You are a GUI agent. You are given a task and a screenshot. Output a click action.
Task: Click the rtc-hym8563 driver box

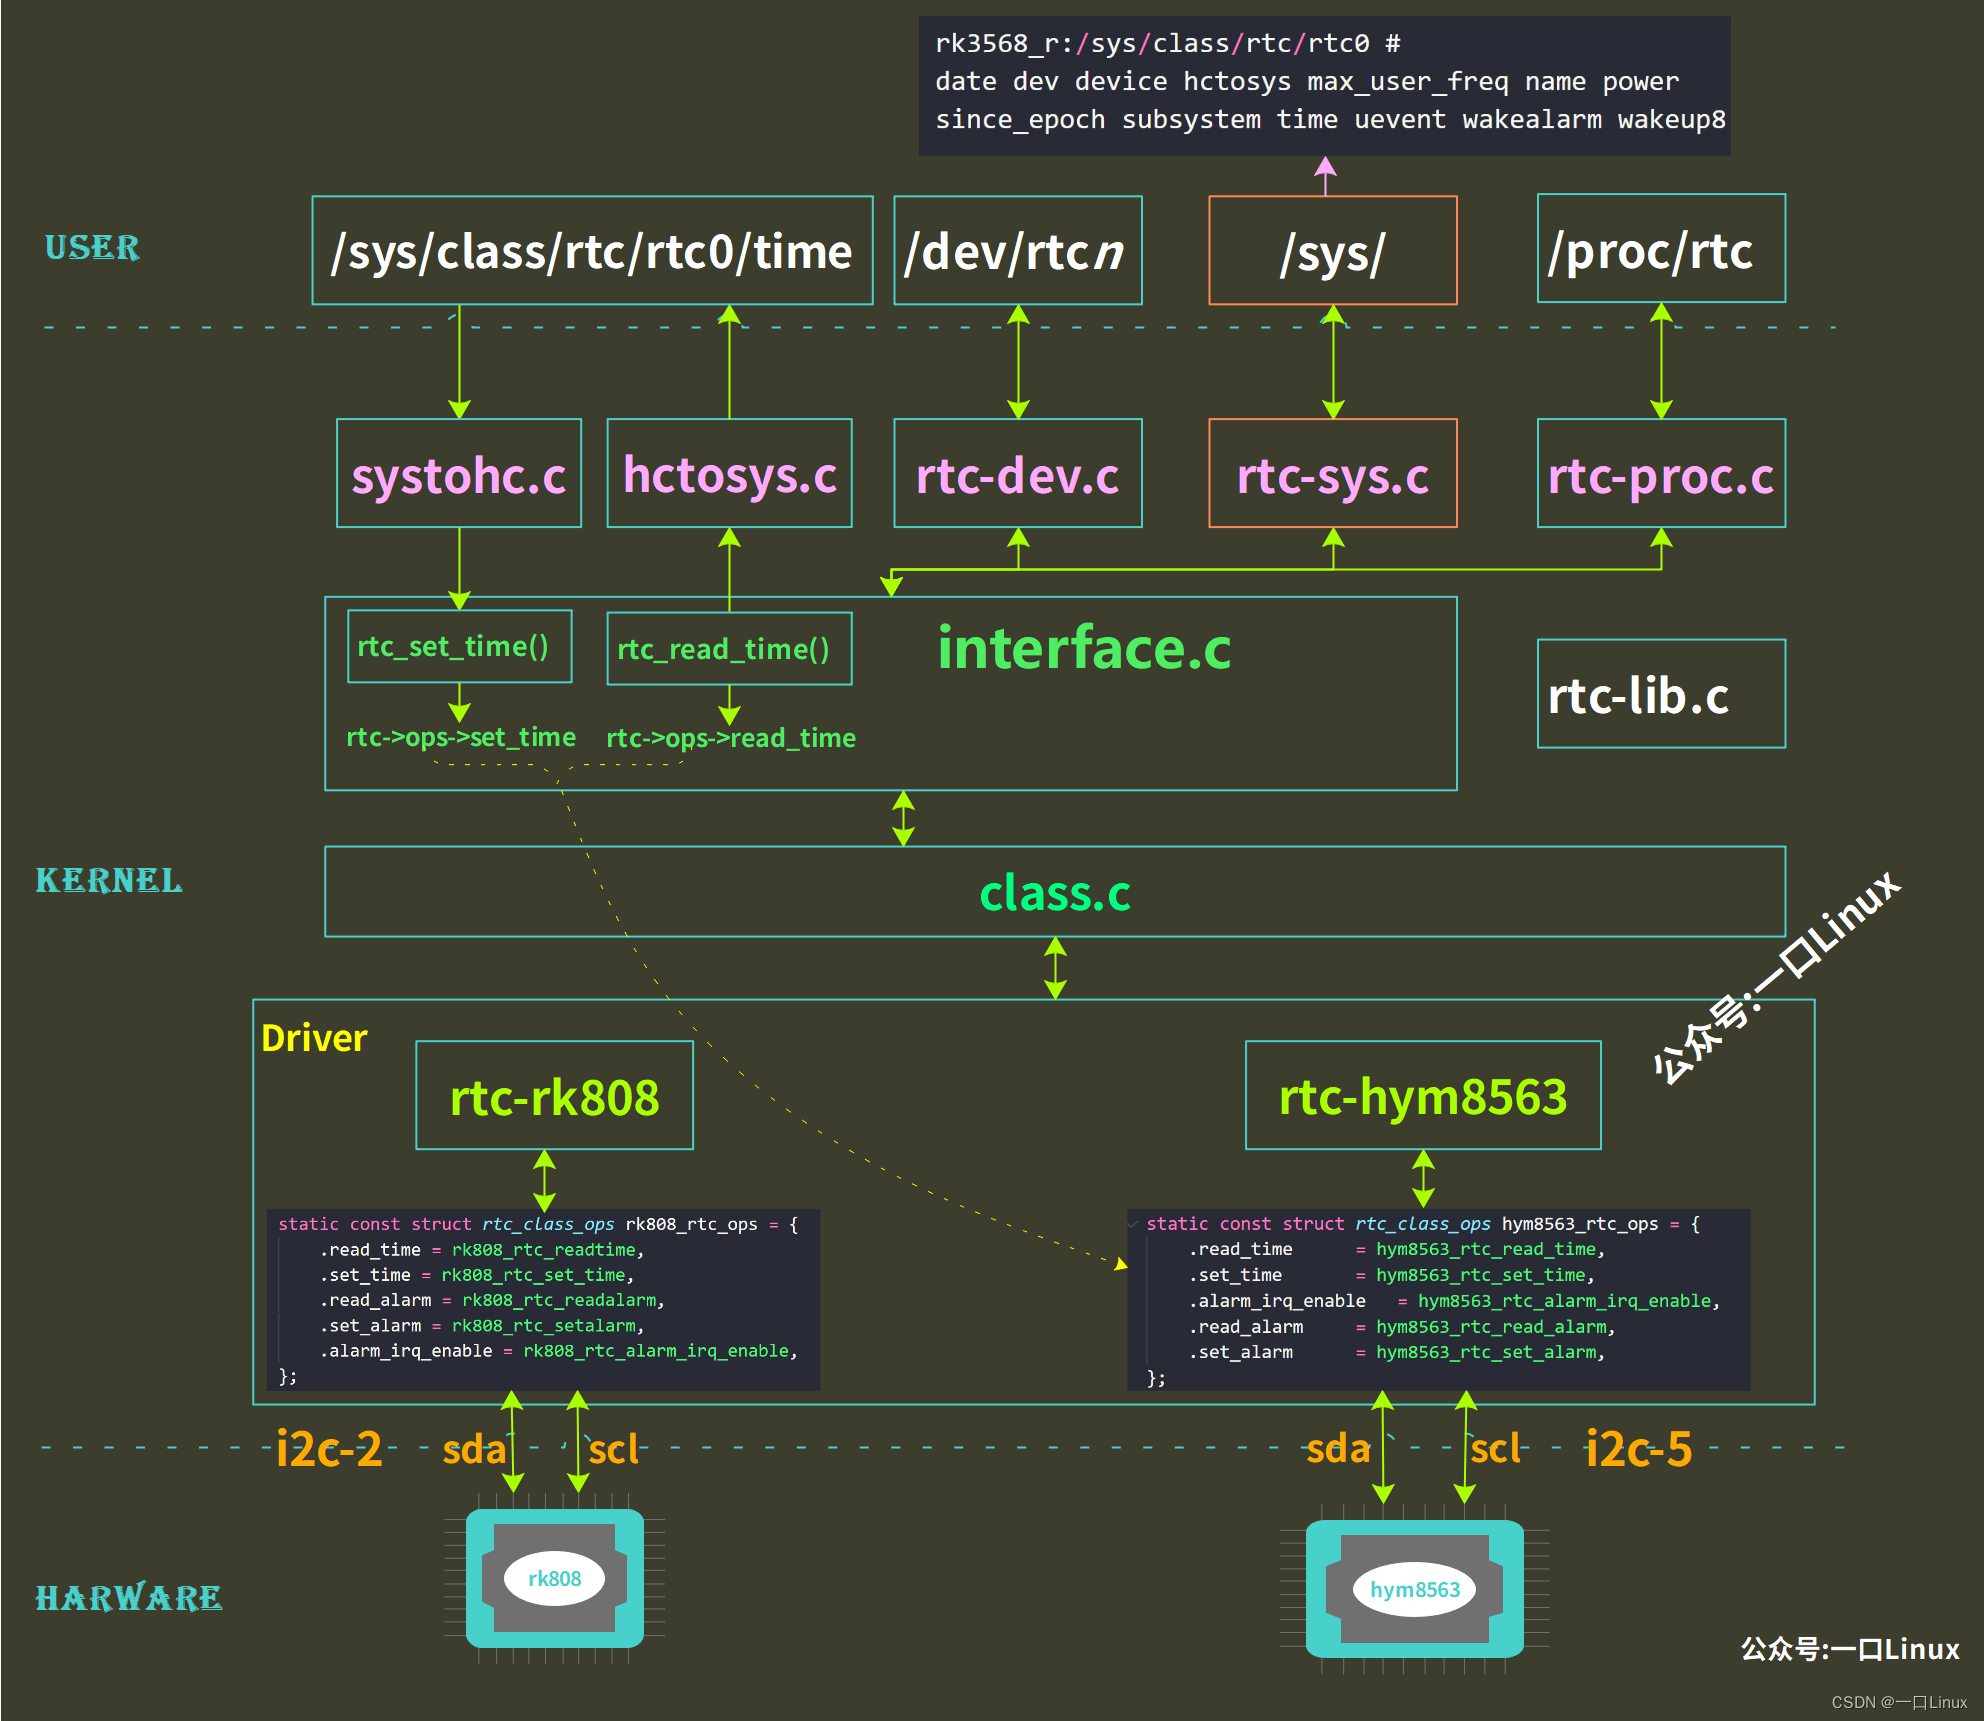click(x=1422, y=1095)
